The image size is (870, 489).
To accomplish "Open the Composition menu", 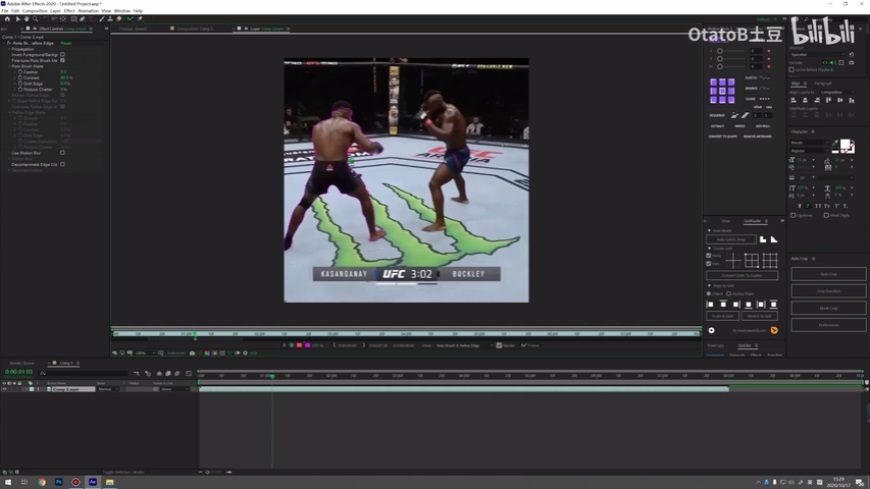I will (34, 11).
